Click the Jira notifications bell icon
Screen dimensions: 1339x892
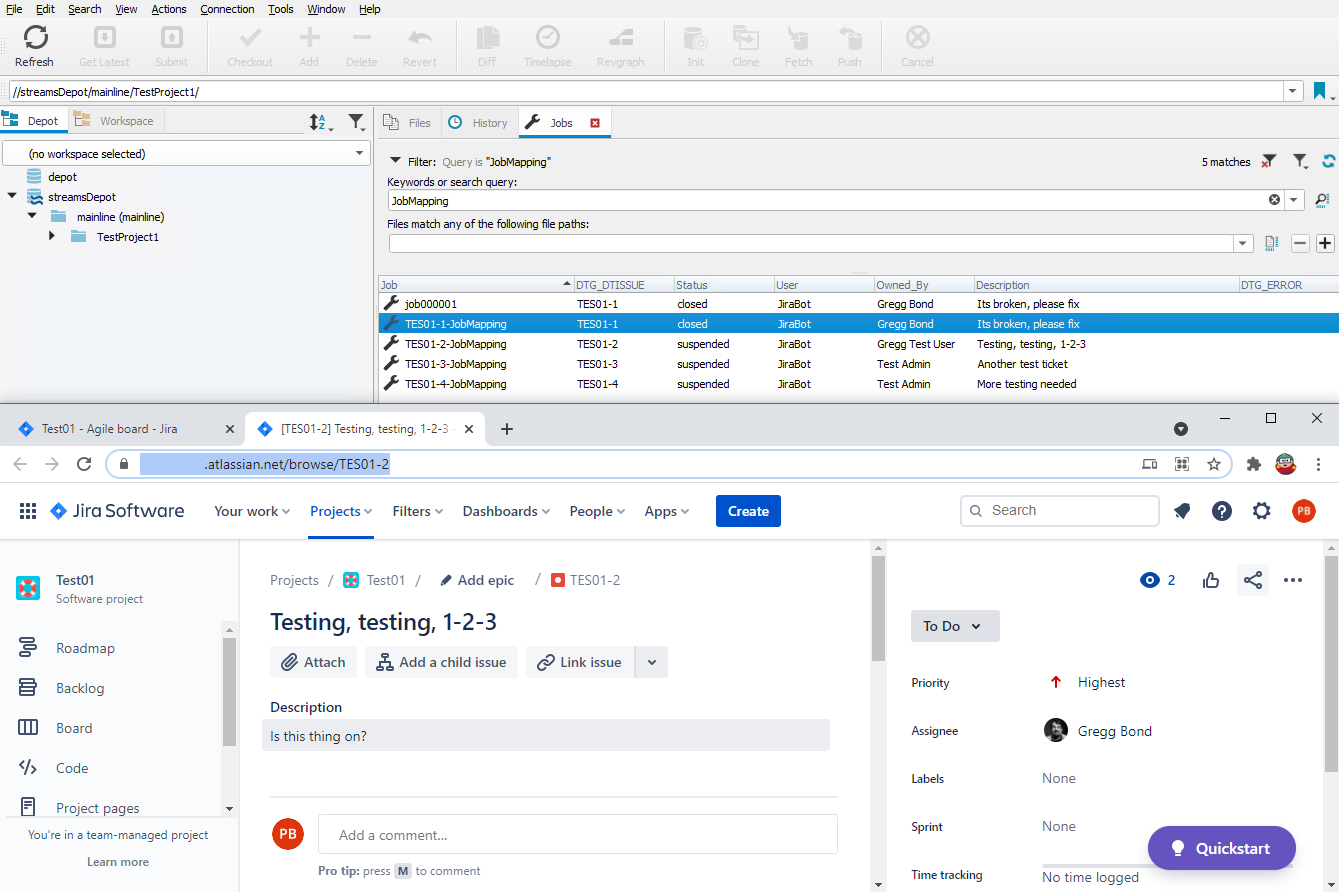(1182, 511)
